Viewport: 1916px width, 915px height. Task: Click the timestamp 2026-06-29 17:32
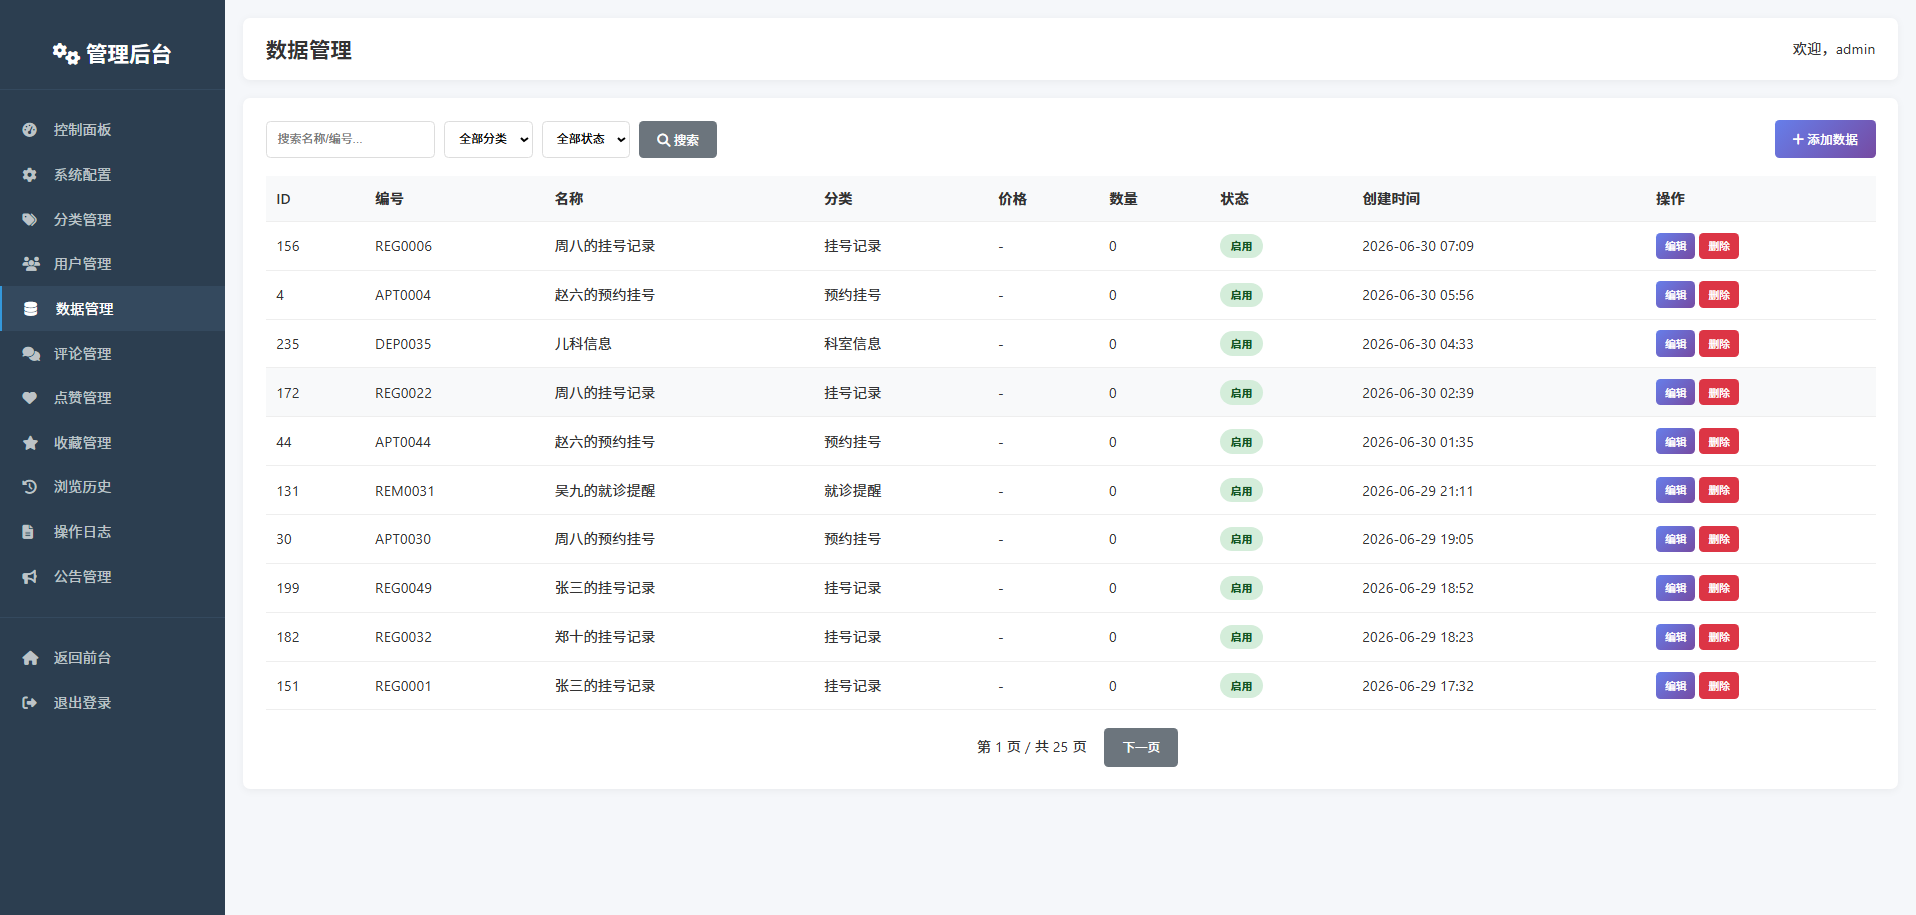1418,686
